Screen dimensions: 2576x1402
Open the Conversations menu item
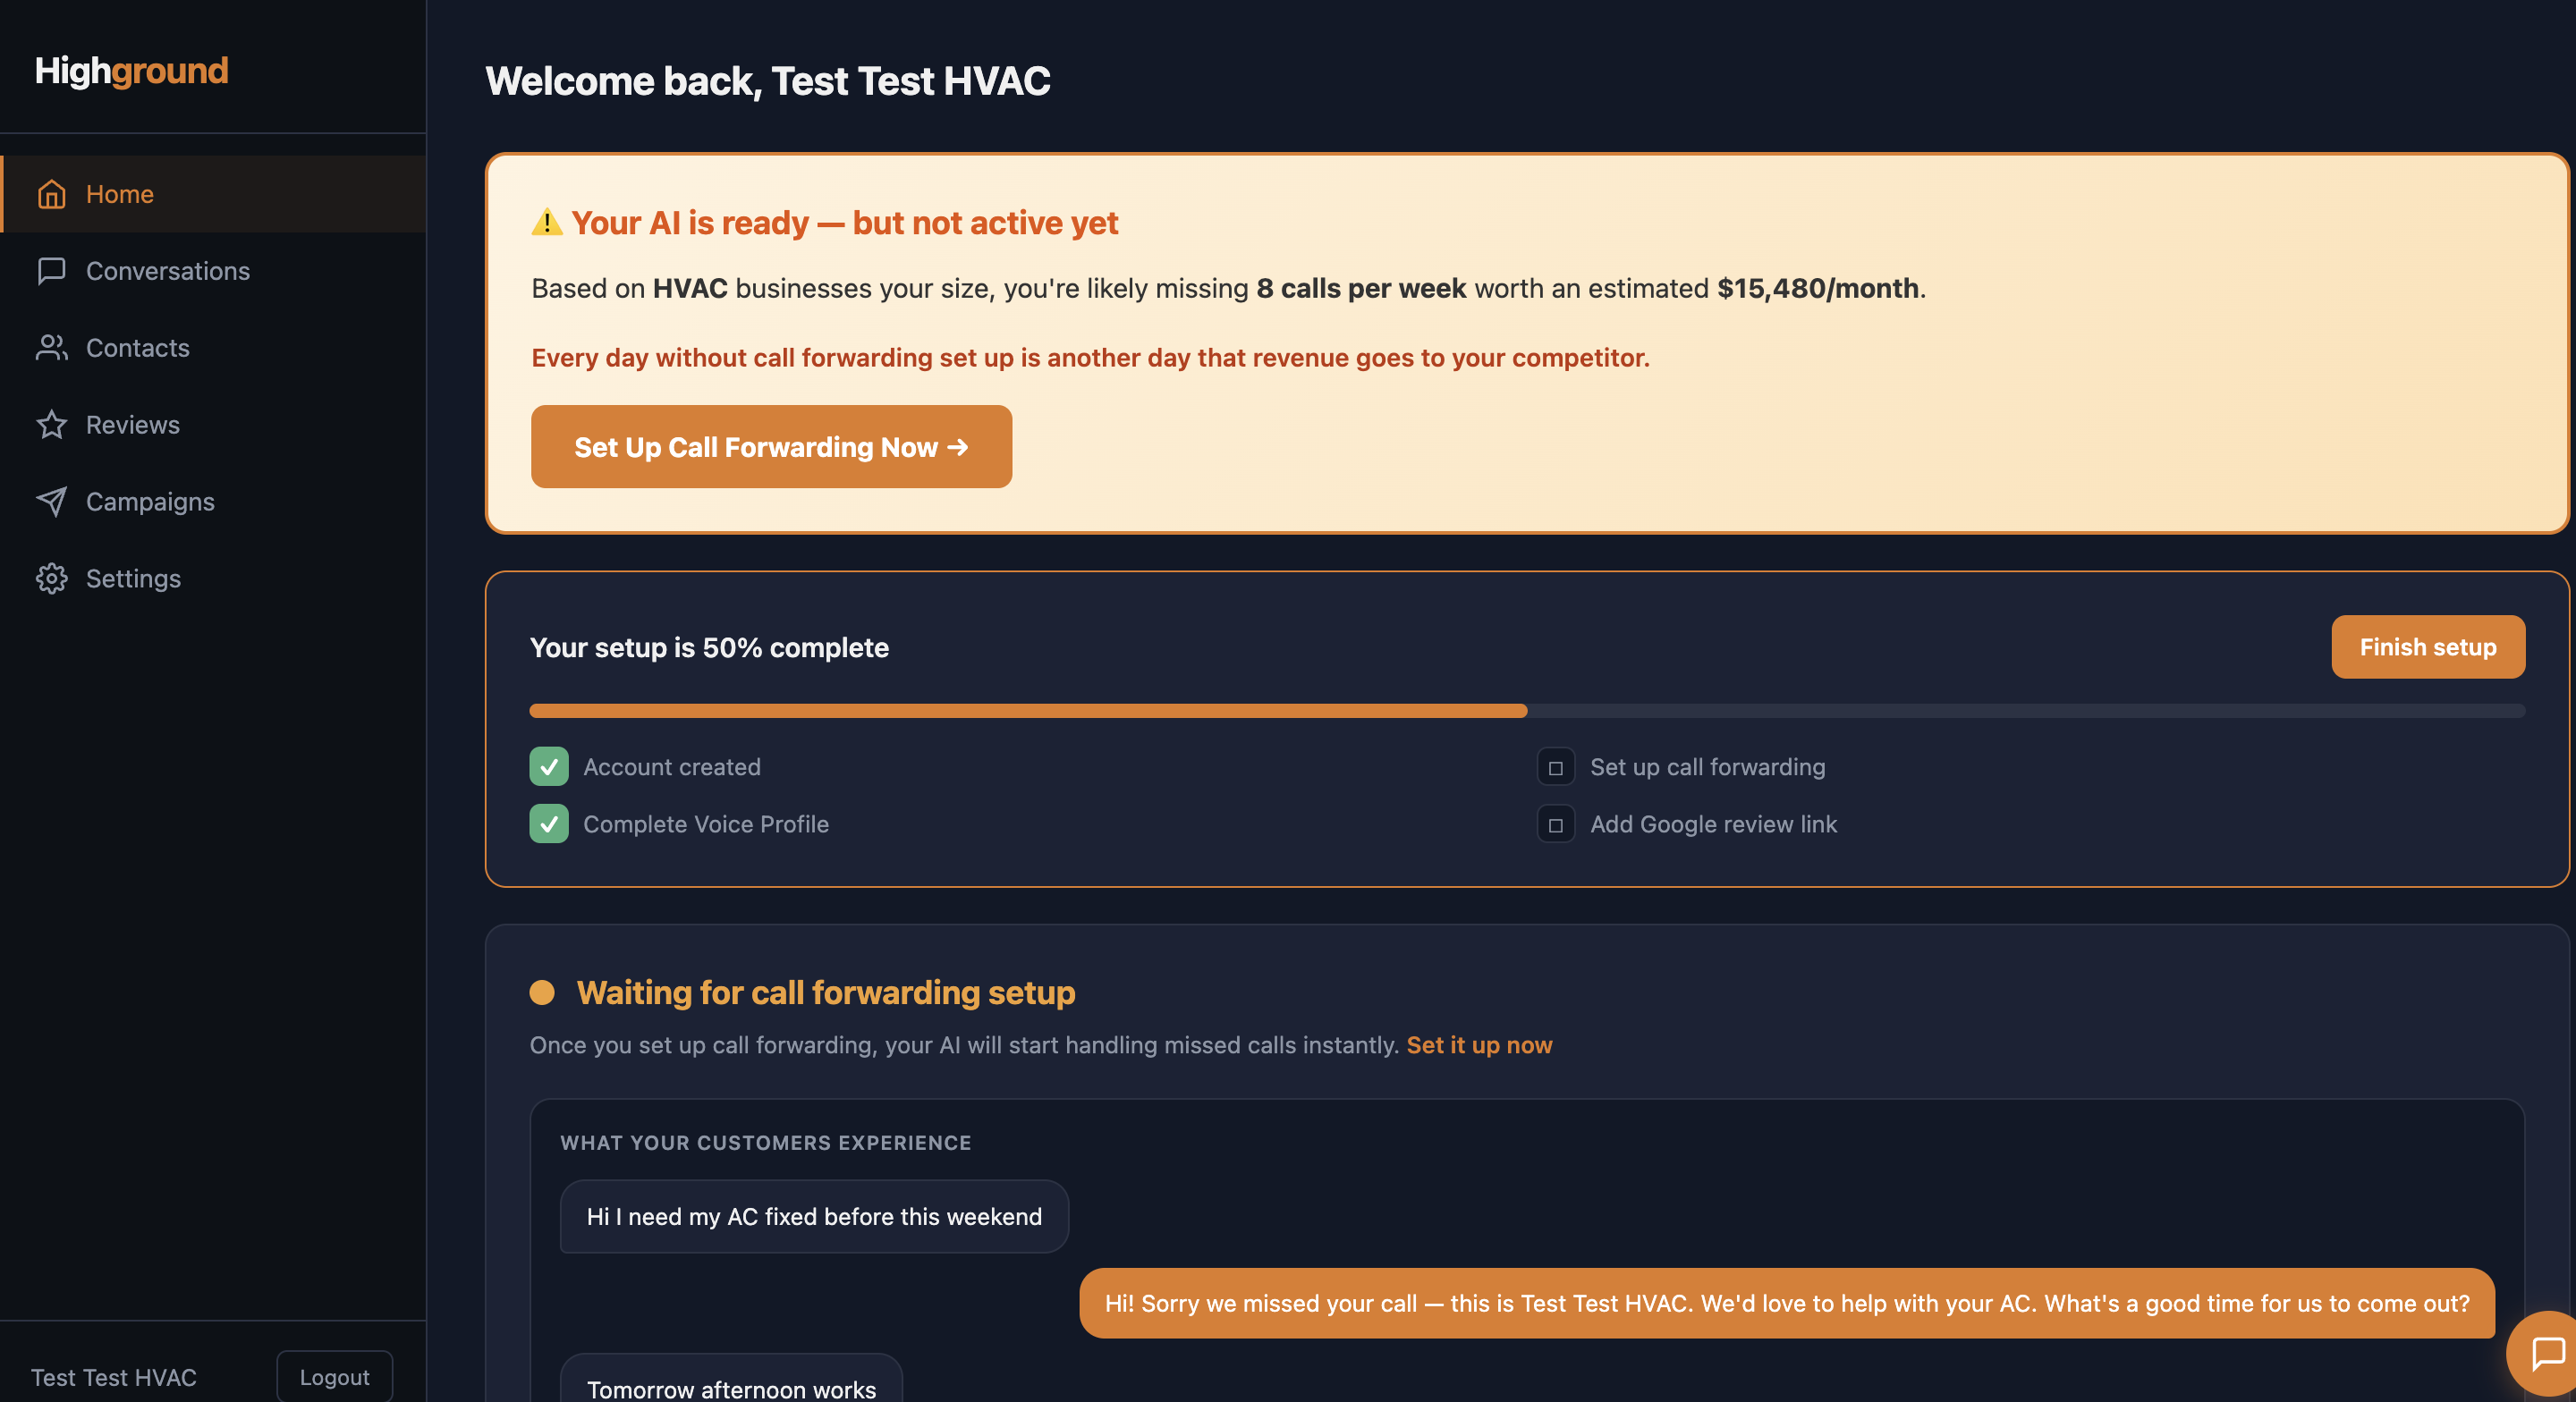(168, 271)
